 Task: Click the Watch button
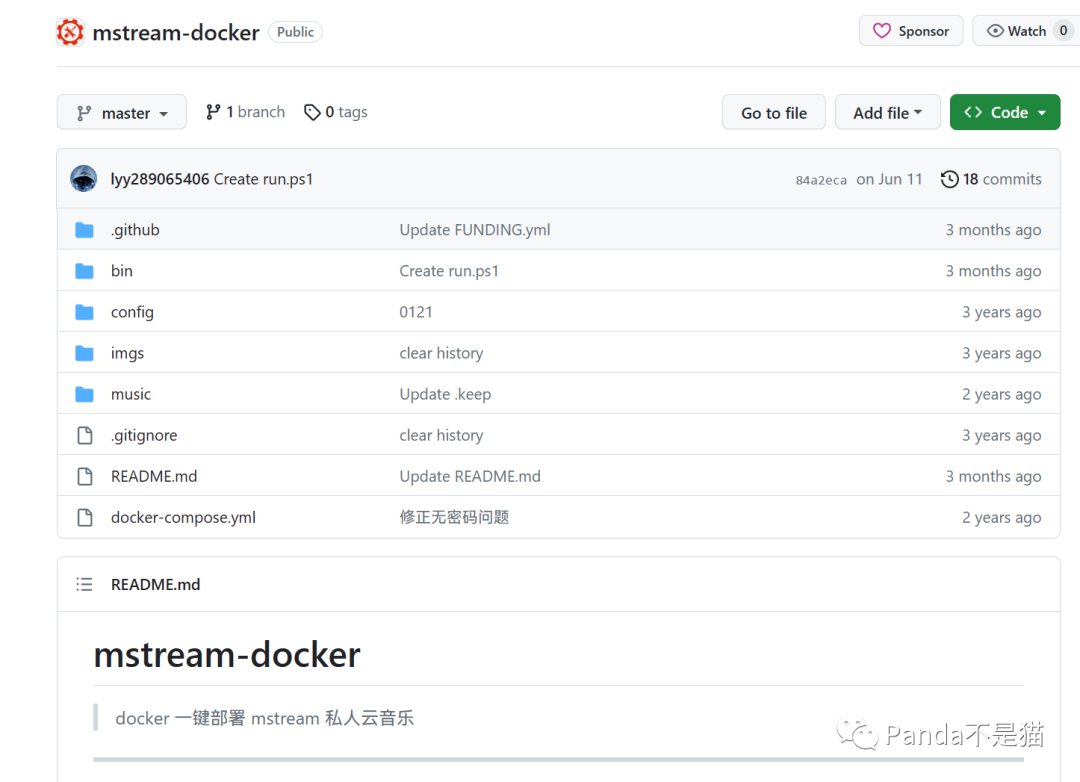[1026, 31]
